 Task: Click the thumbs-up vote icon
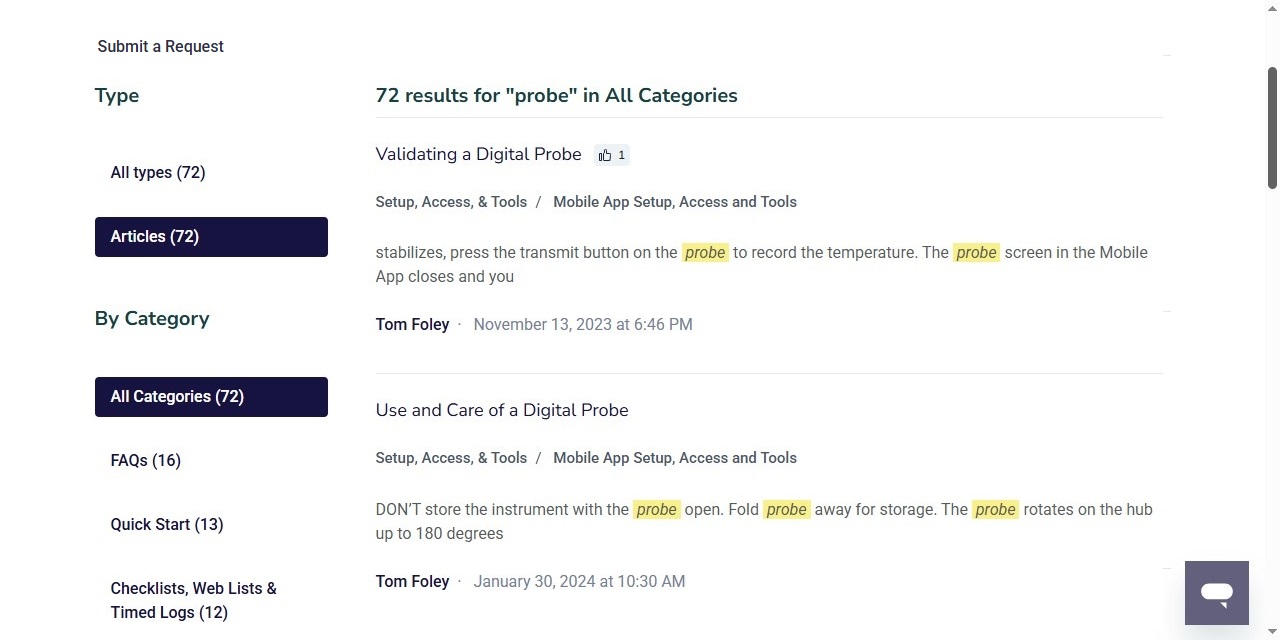(x=605, y=155)
